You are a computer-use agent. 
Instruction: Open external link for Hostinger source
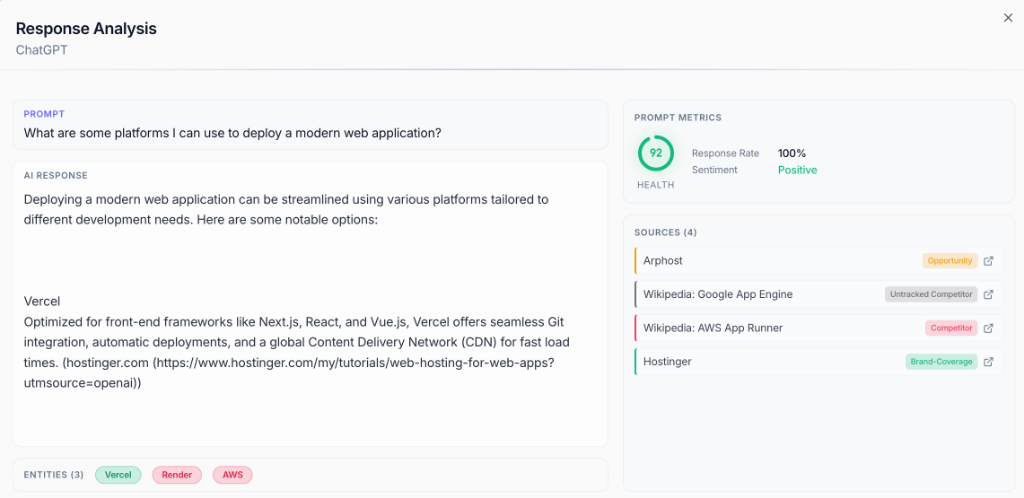(x=988, y=362)
